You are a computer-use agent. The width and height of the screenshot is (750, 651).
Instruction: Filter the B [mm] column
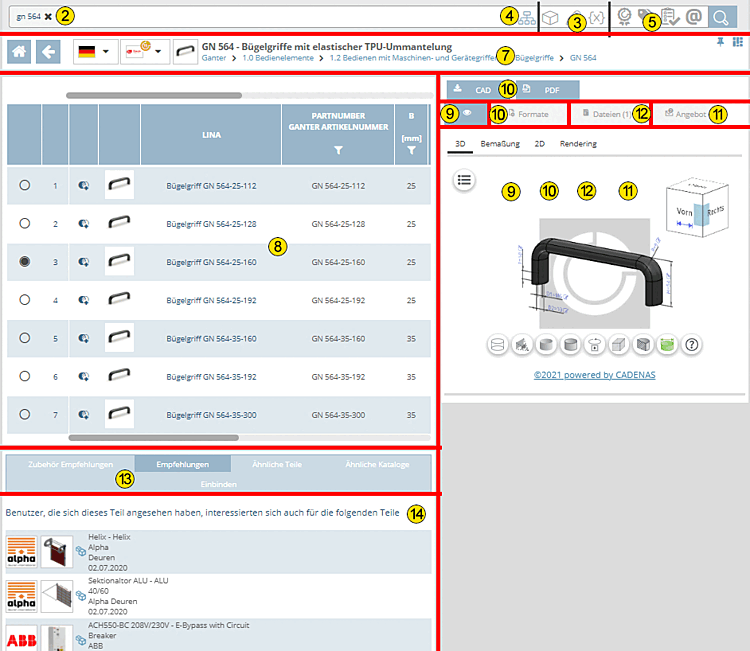(411, 150)
